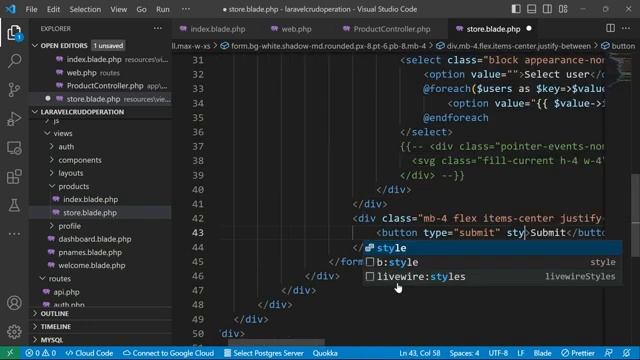Click Connect to Google Cloud
Image resolution: width=640 pixels, height=360 pixels.
coord(168,353)
